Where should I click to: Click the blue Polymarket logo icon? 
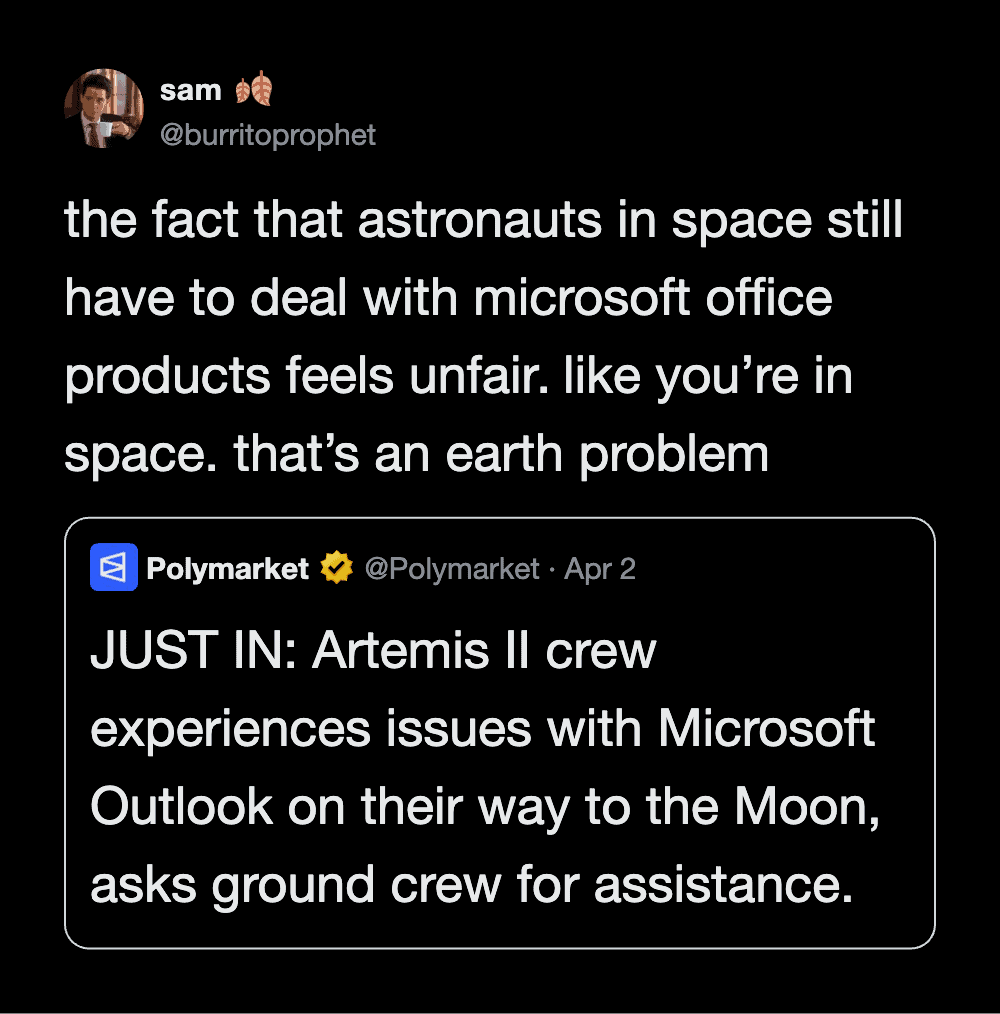tap(114, 569)
